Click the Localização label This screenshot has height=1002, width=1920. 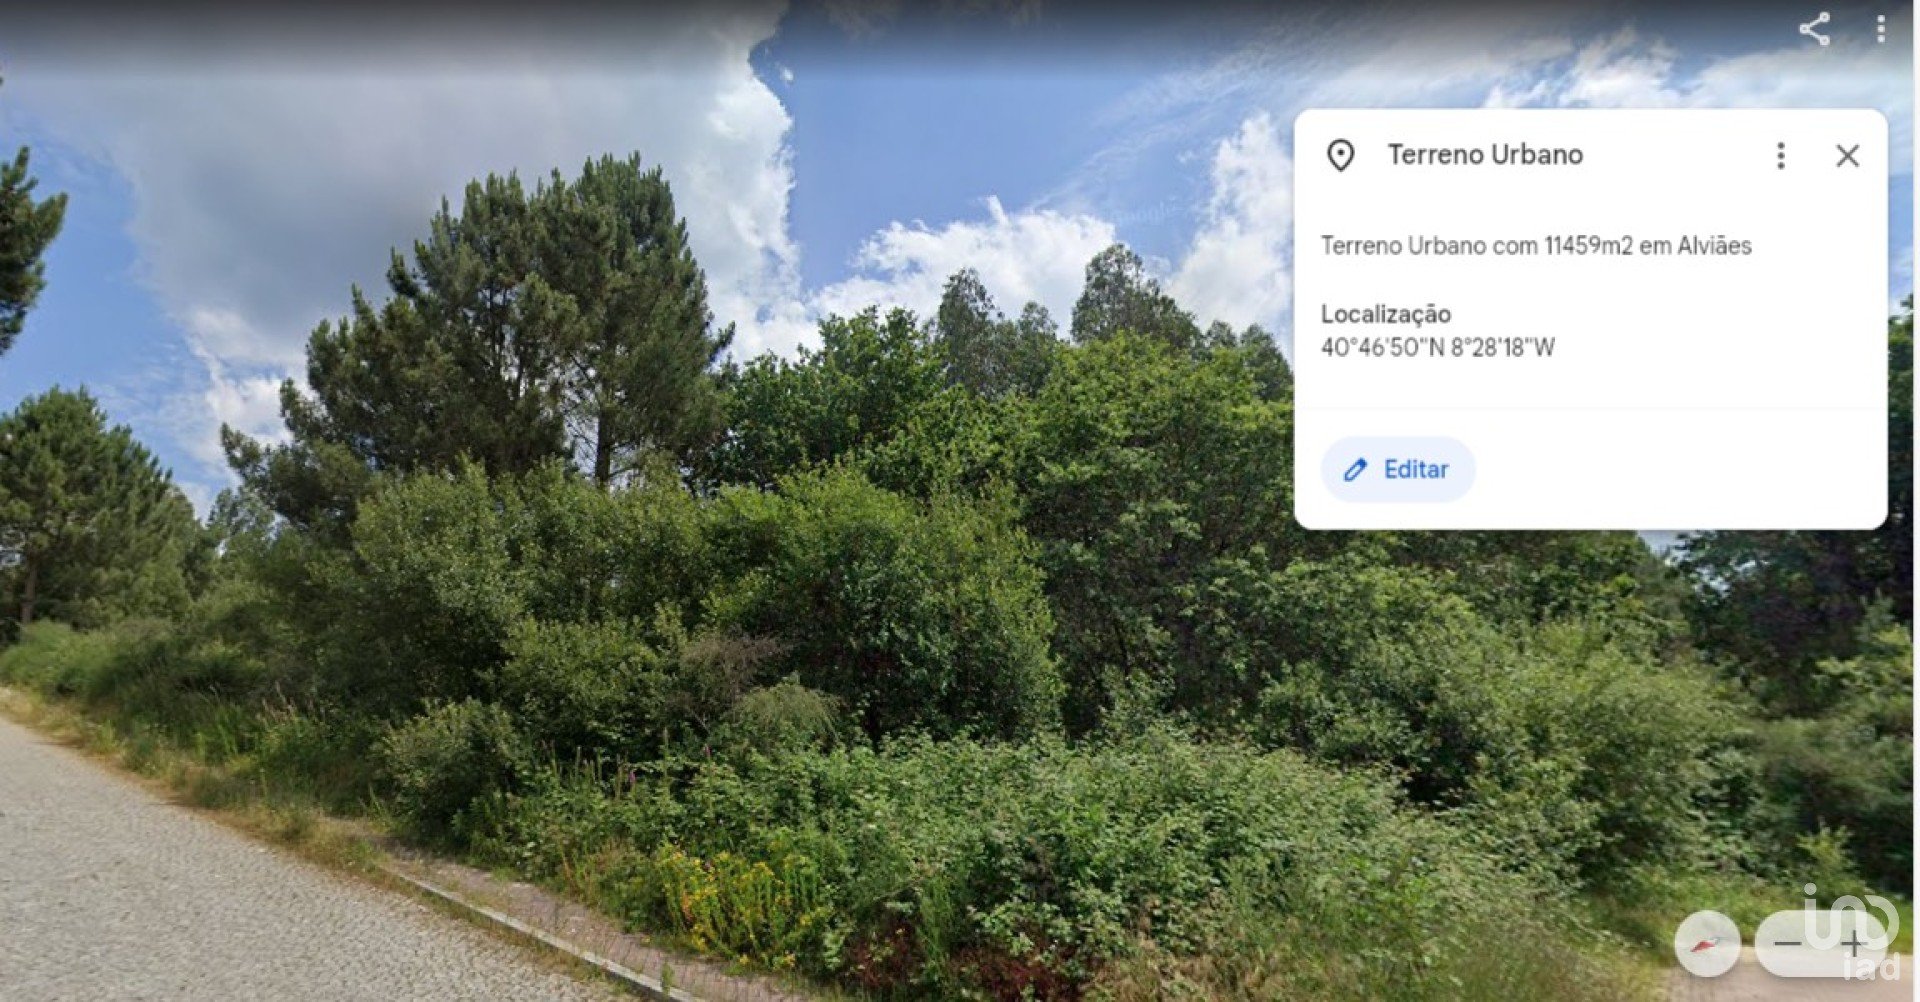1385,314
